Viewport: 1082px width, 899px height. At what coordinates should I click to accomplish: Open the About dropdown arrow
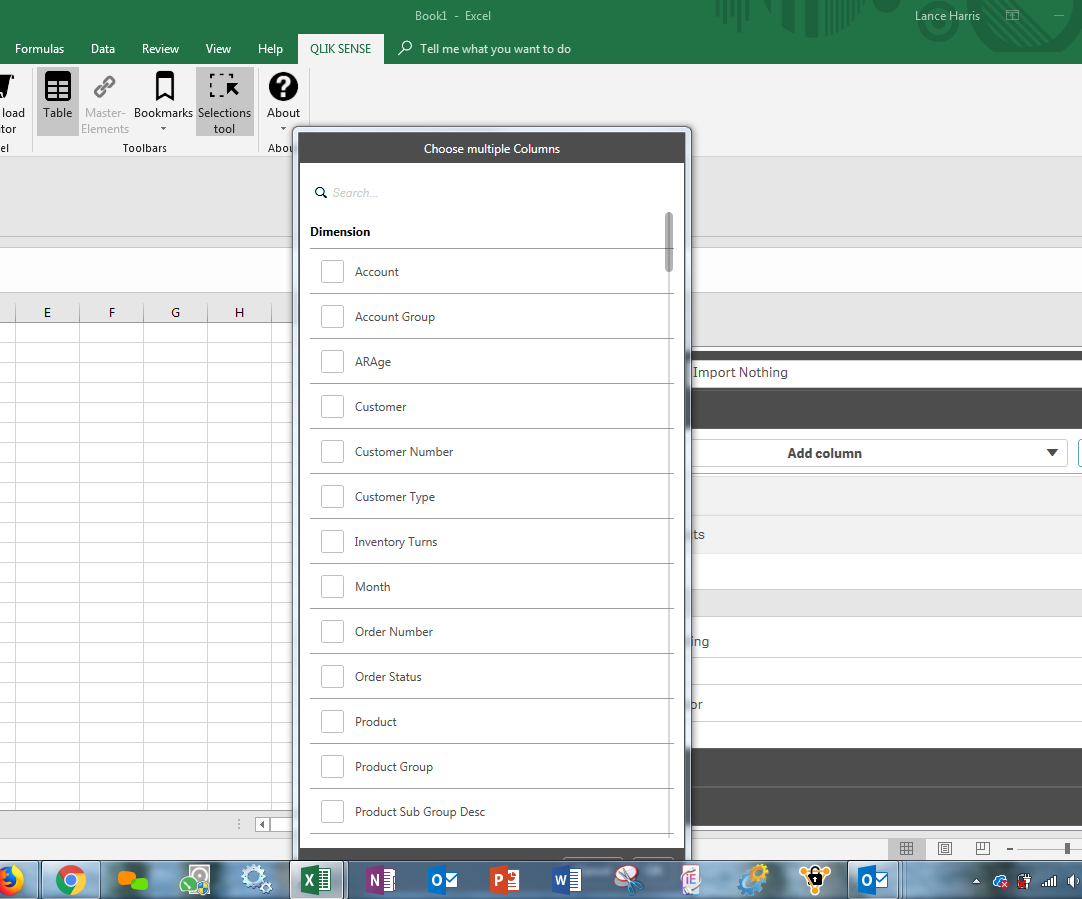pyautogui.click(x=283, y=129)
